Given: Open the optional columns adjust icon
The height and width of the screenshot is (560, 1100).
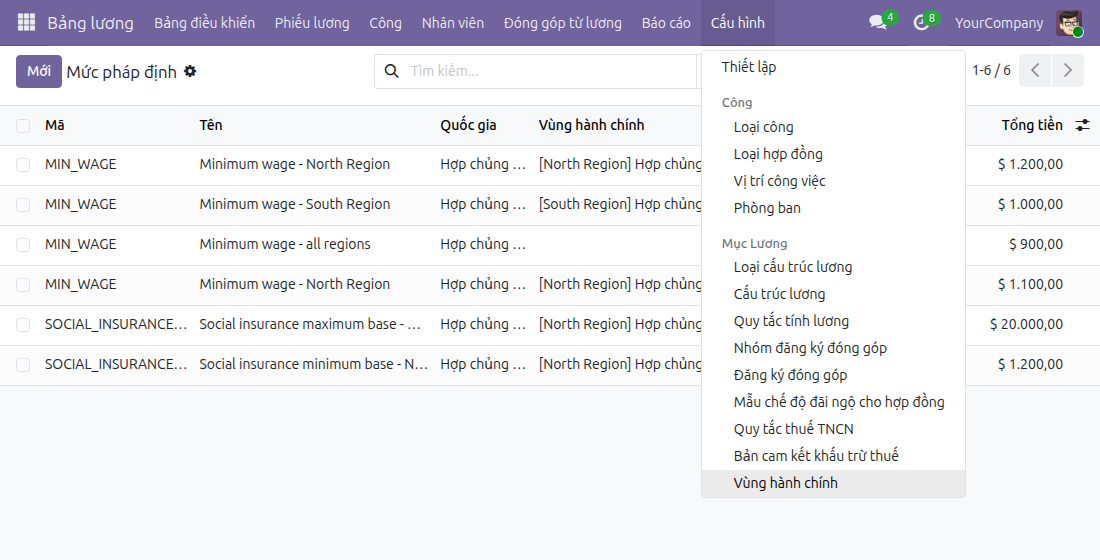Looking at the screenshot, I should pyautogui.click(x=1082, y=125).
